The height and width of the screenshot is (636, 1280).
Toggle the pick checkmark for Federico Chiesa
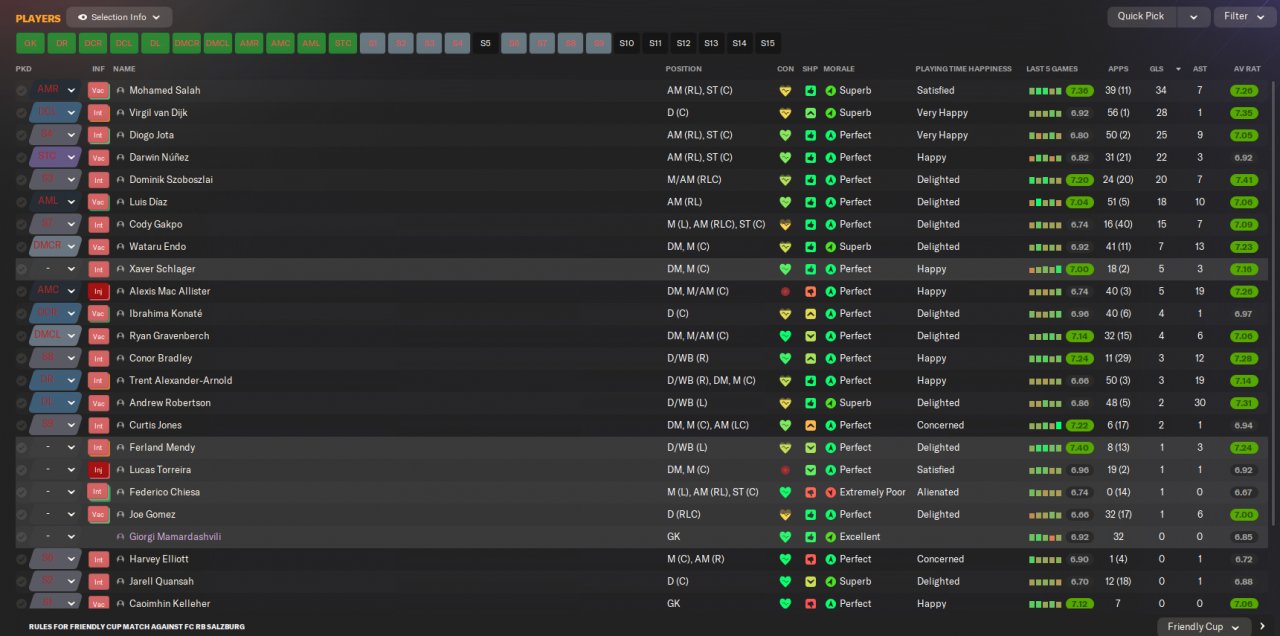pyautogui.click(x=21, y=492)
